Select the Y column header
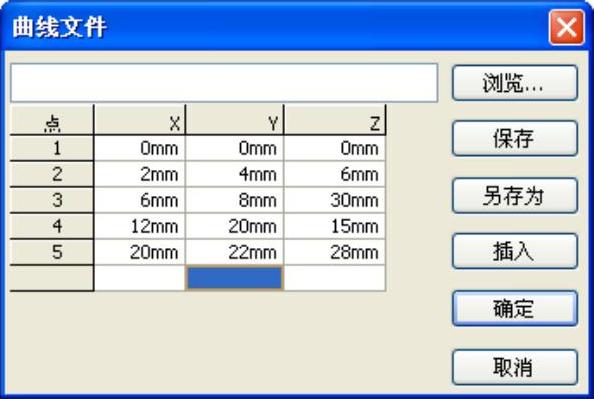The height and width of the screenshot is (399, 594). (235, 120)
